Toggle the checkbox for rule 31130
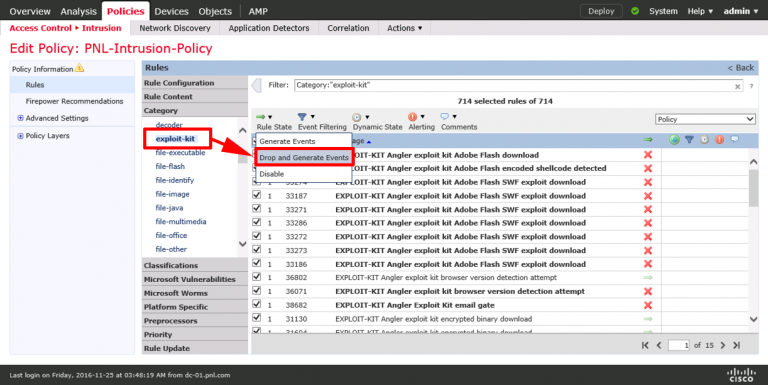 click(x=256, y=318)
